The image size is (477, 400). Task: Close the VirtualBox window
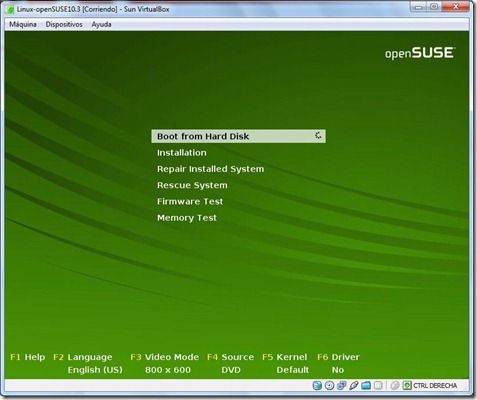[x=456, y=7]
